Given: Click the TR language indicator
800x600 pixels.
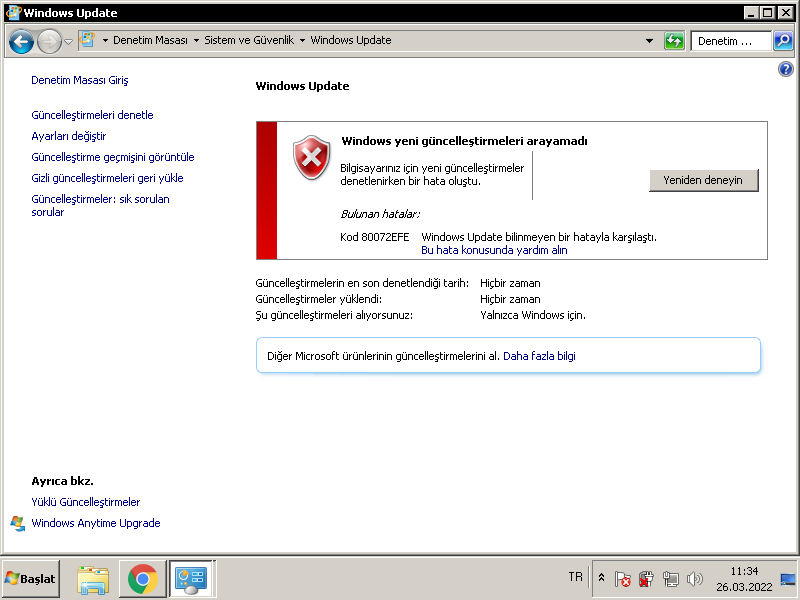Looking at the screenshot, I should (576, 577).
